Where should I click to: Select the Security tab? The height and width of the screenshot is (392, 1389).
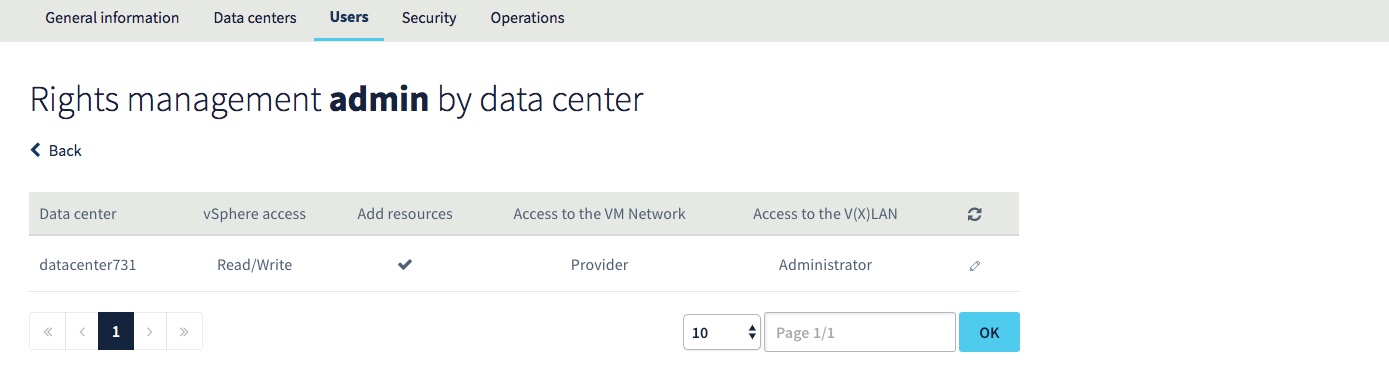click(x=429, y=18)
